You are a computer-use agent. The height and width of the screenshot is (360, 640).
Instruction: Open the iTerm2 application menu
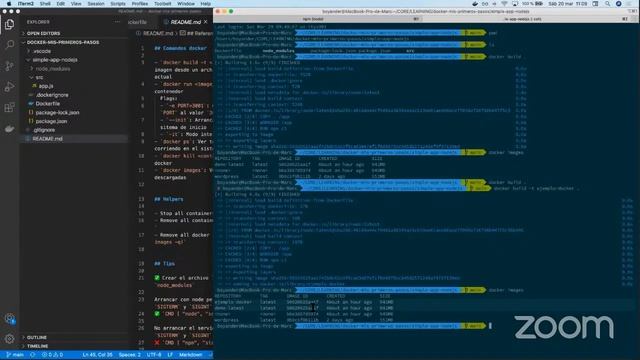[x=25, y=4]
